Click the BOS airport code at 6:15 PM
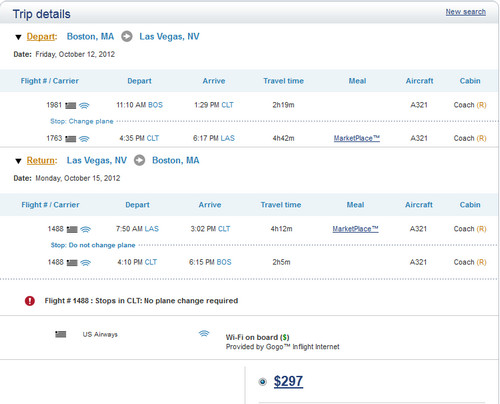 click(224, 262)
